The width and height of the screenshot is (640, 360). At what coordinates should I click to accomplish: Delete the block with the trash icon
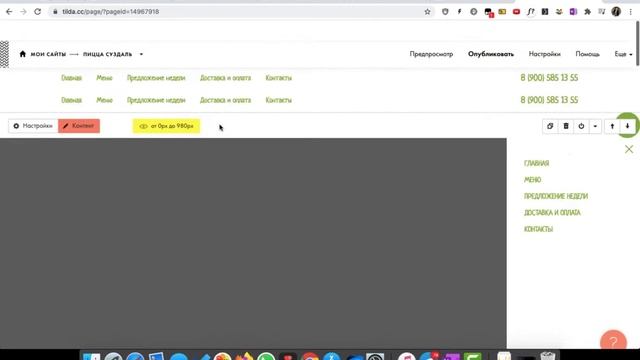tap(566, 126)
